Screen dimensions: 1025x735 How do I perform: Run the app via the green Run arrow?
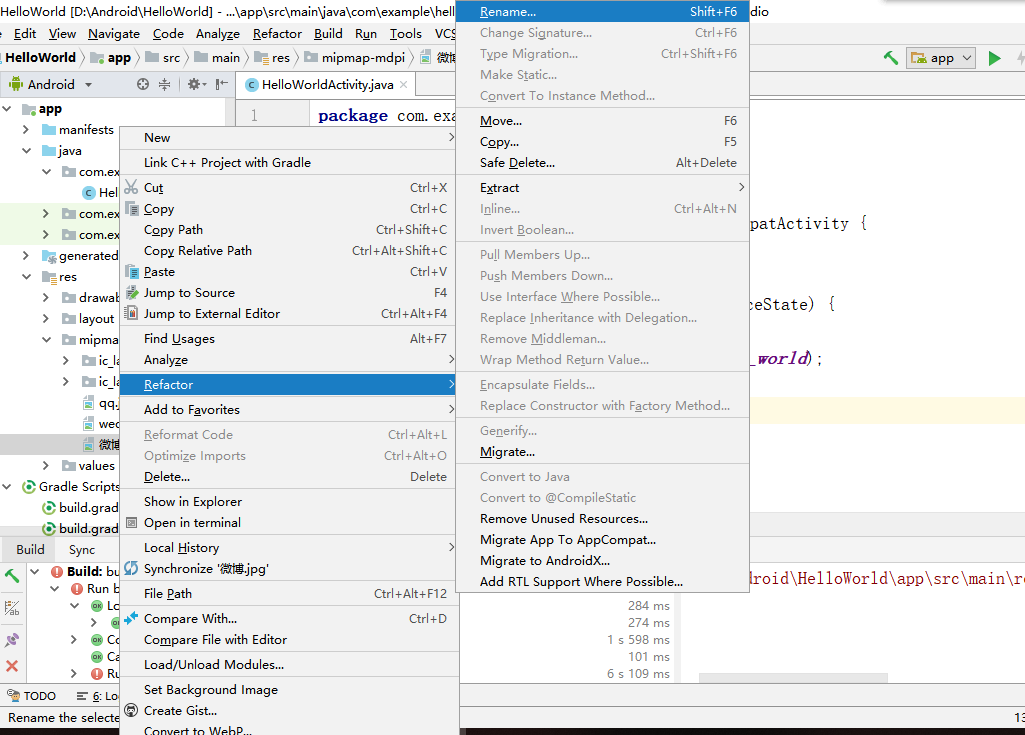pyautogui.click(x=995, y=59)
